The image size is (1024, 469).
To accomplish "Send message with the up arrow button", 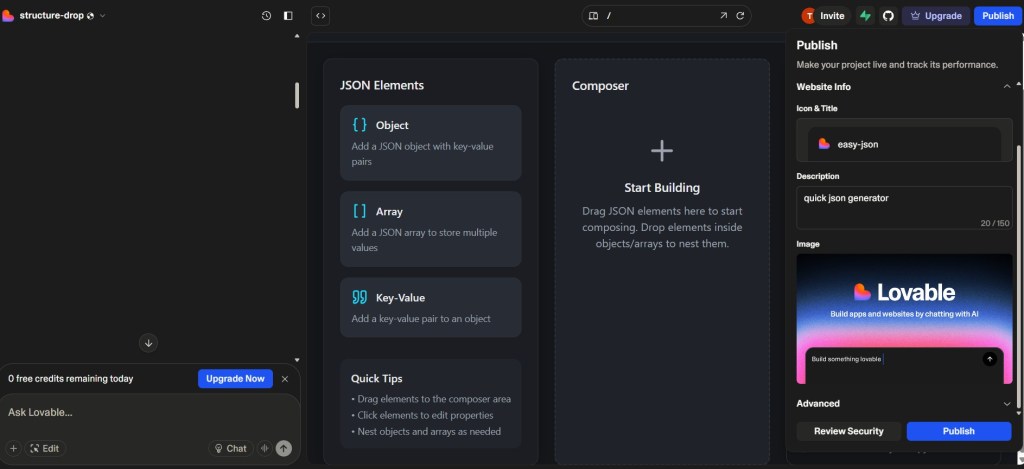I will [283, 448].
